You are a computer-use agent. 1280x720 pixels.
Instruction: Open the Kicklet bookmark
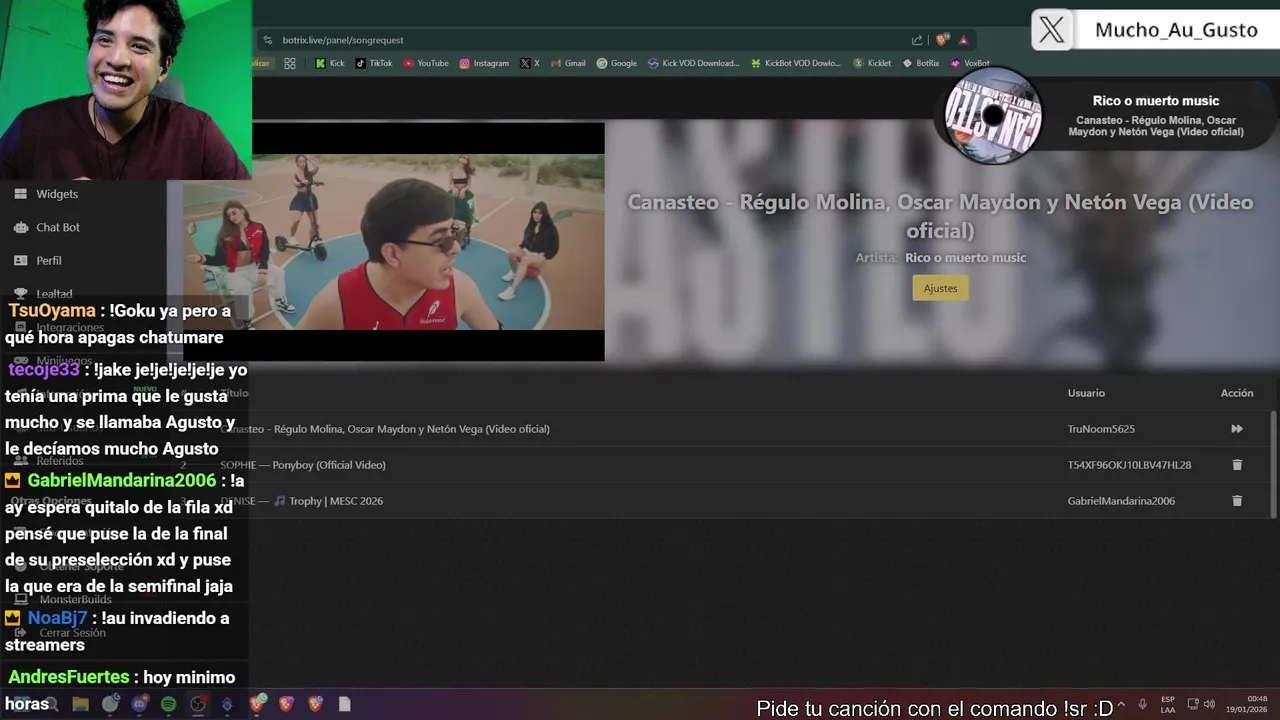point(872,63)
